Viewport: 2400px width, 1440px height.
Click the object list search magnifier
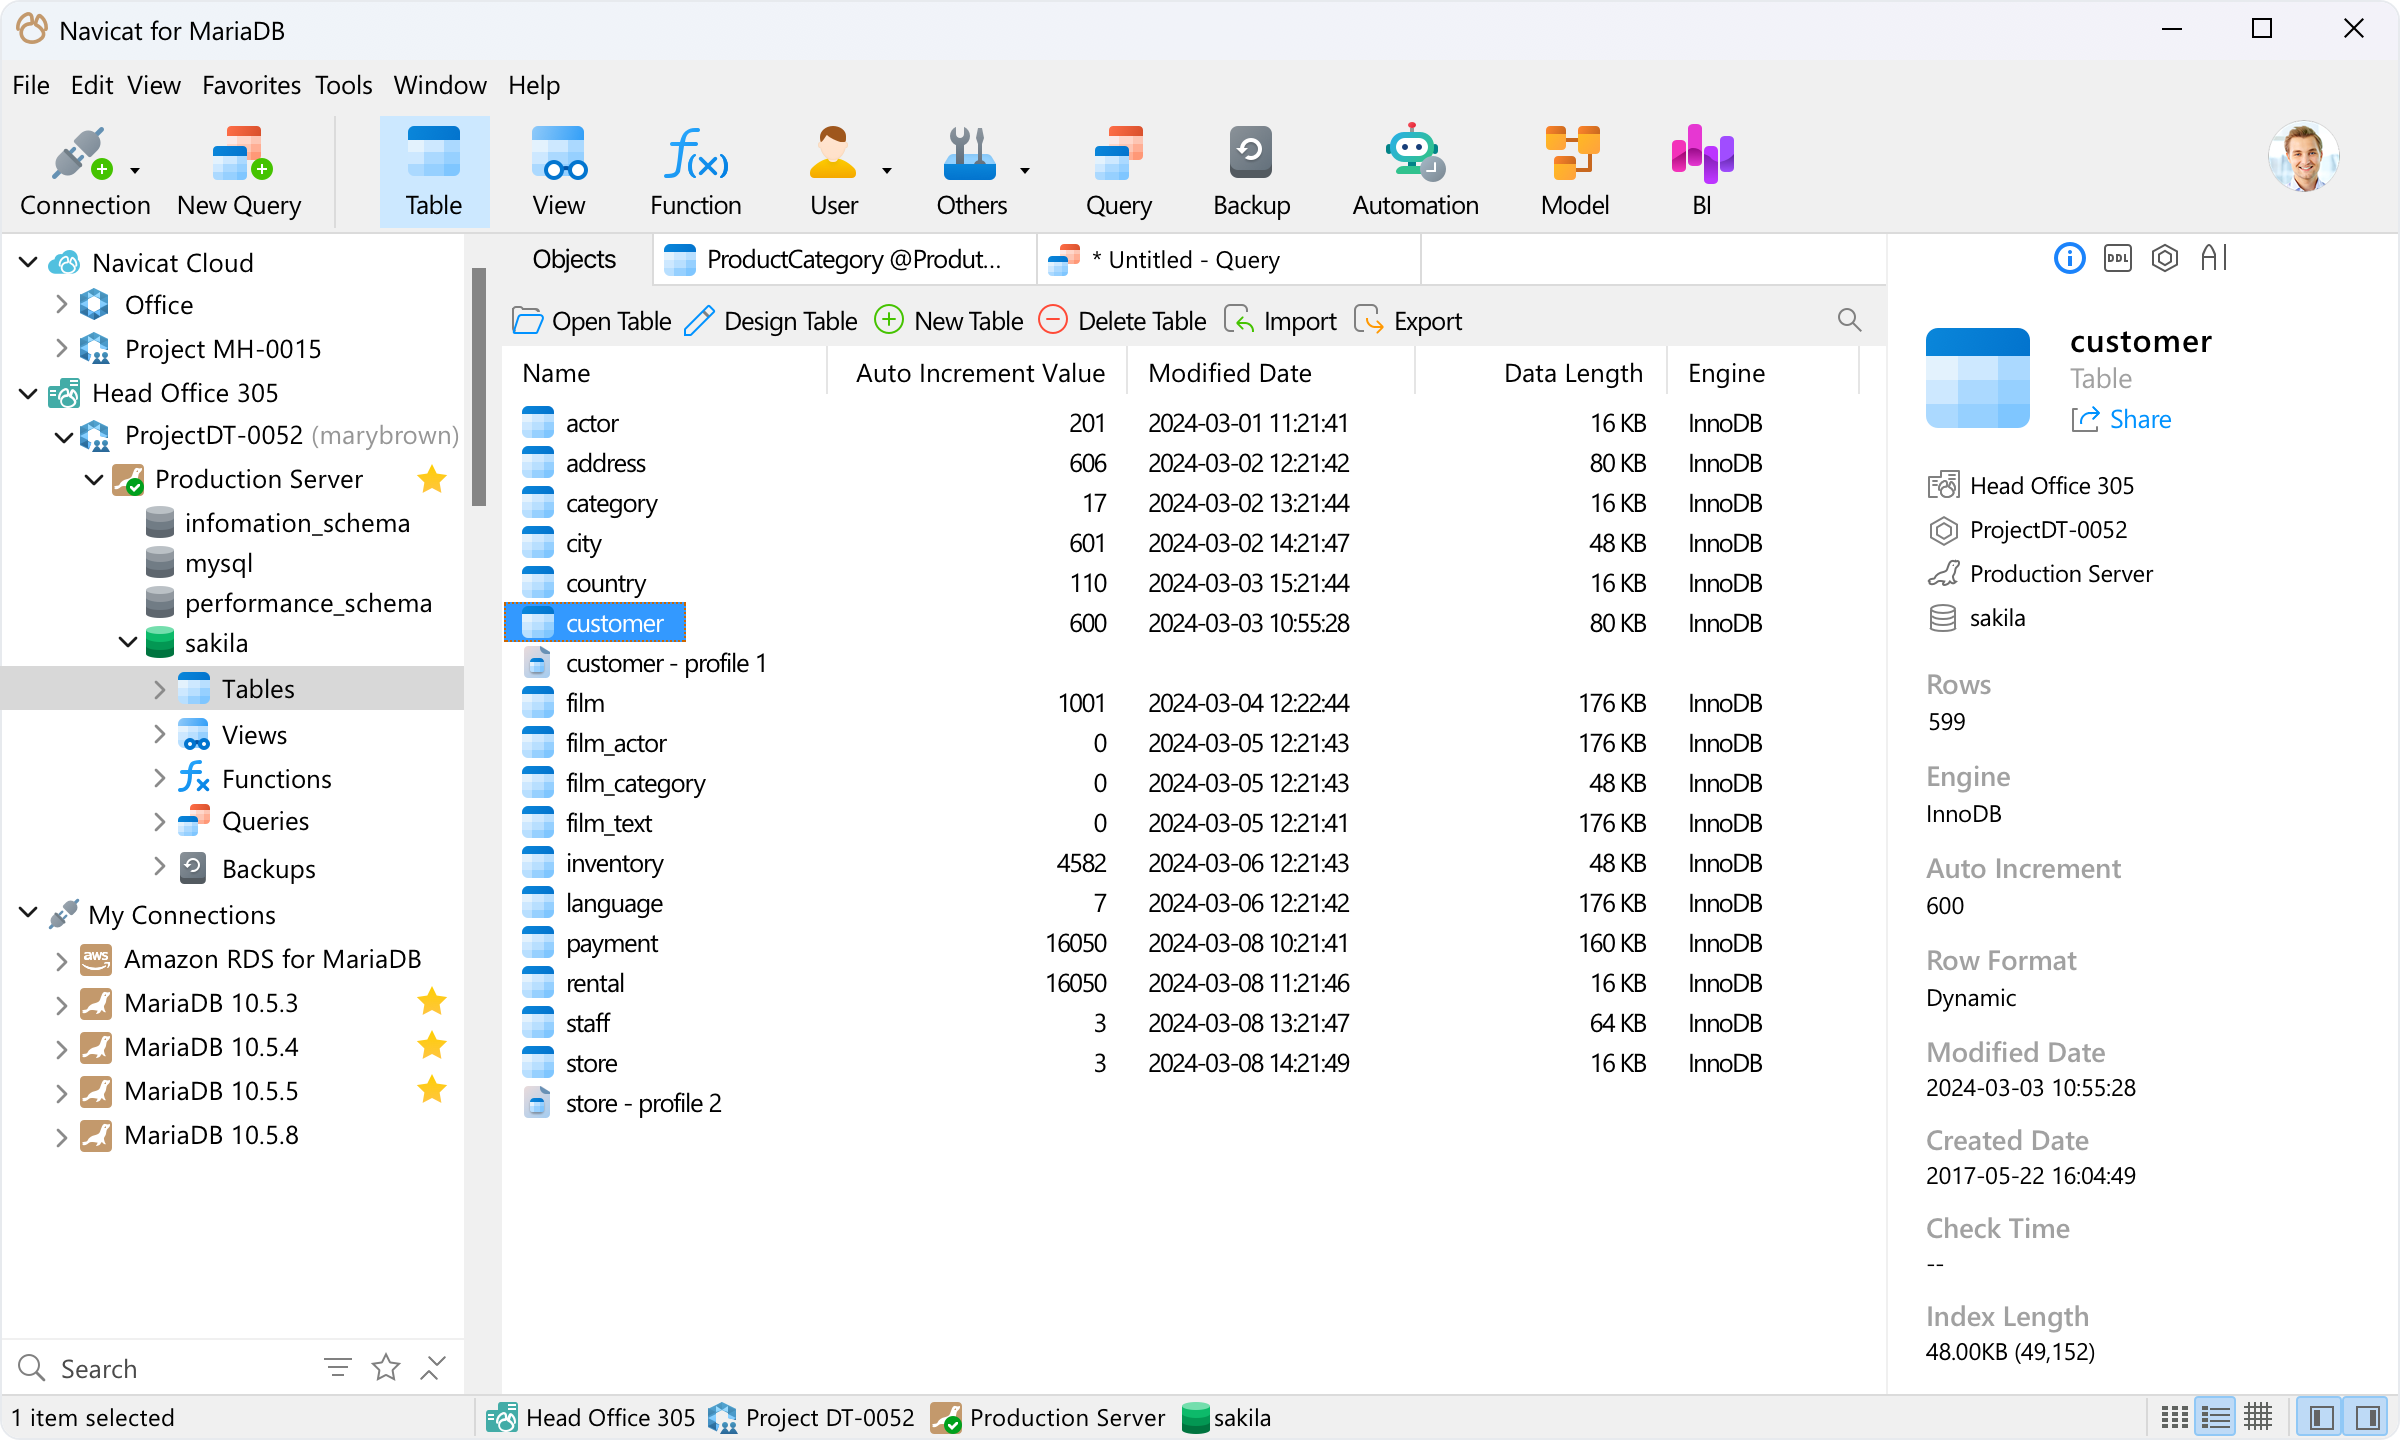[1849, 320]
